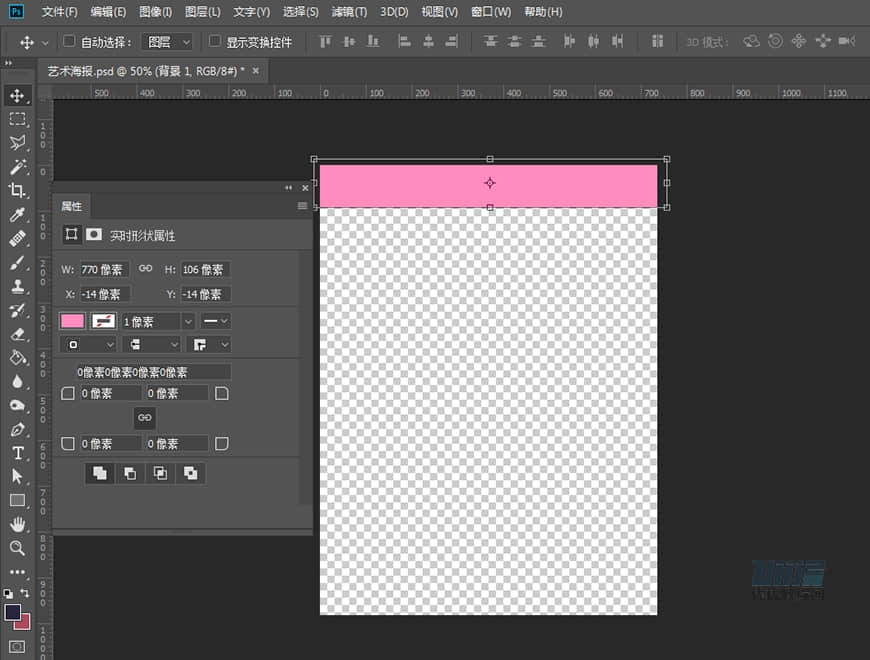Screen dimensions: 870x660
Task: Reset default foreground and background colors
Action: [8, 593]
